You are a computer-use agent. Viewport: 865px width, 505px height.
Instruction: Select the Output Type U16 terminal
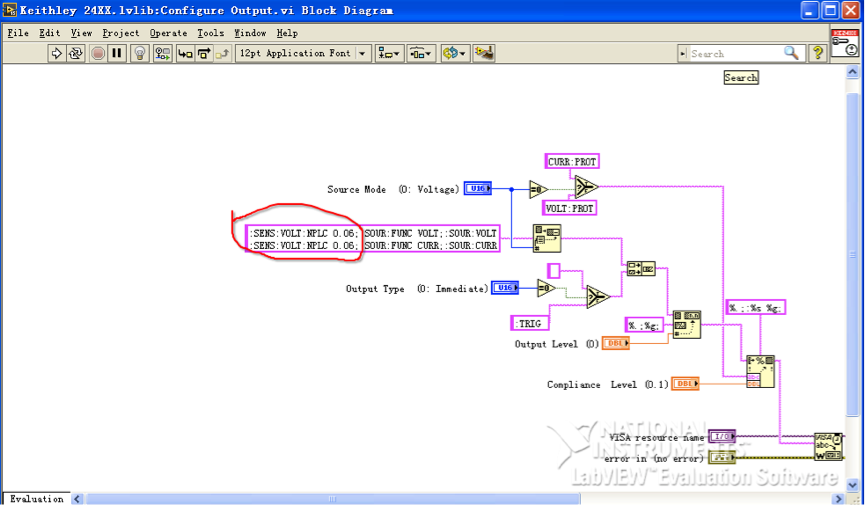pos(505,288)
